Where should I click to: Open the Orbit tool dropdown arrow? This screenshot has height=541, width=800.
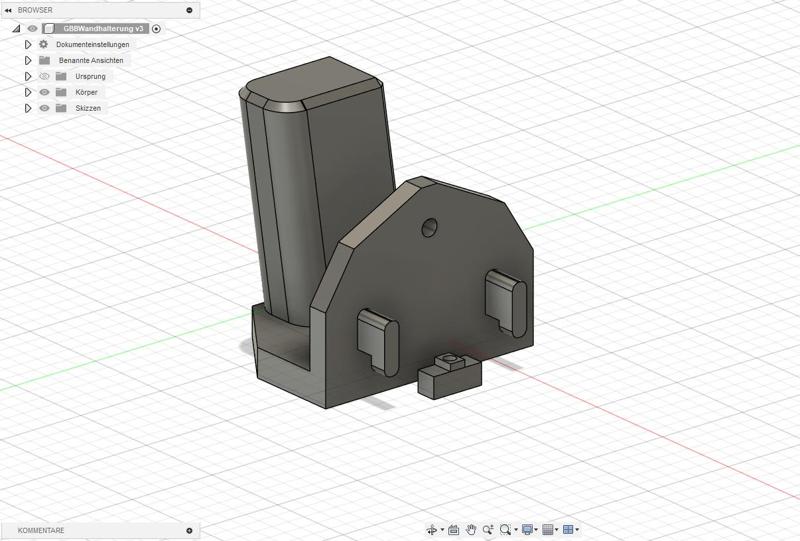(x=442, y=530)
